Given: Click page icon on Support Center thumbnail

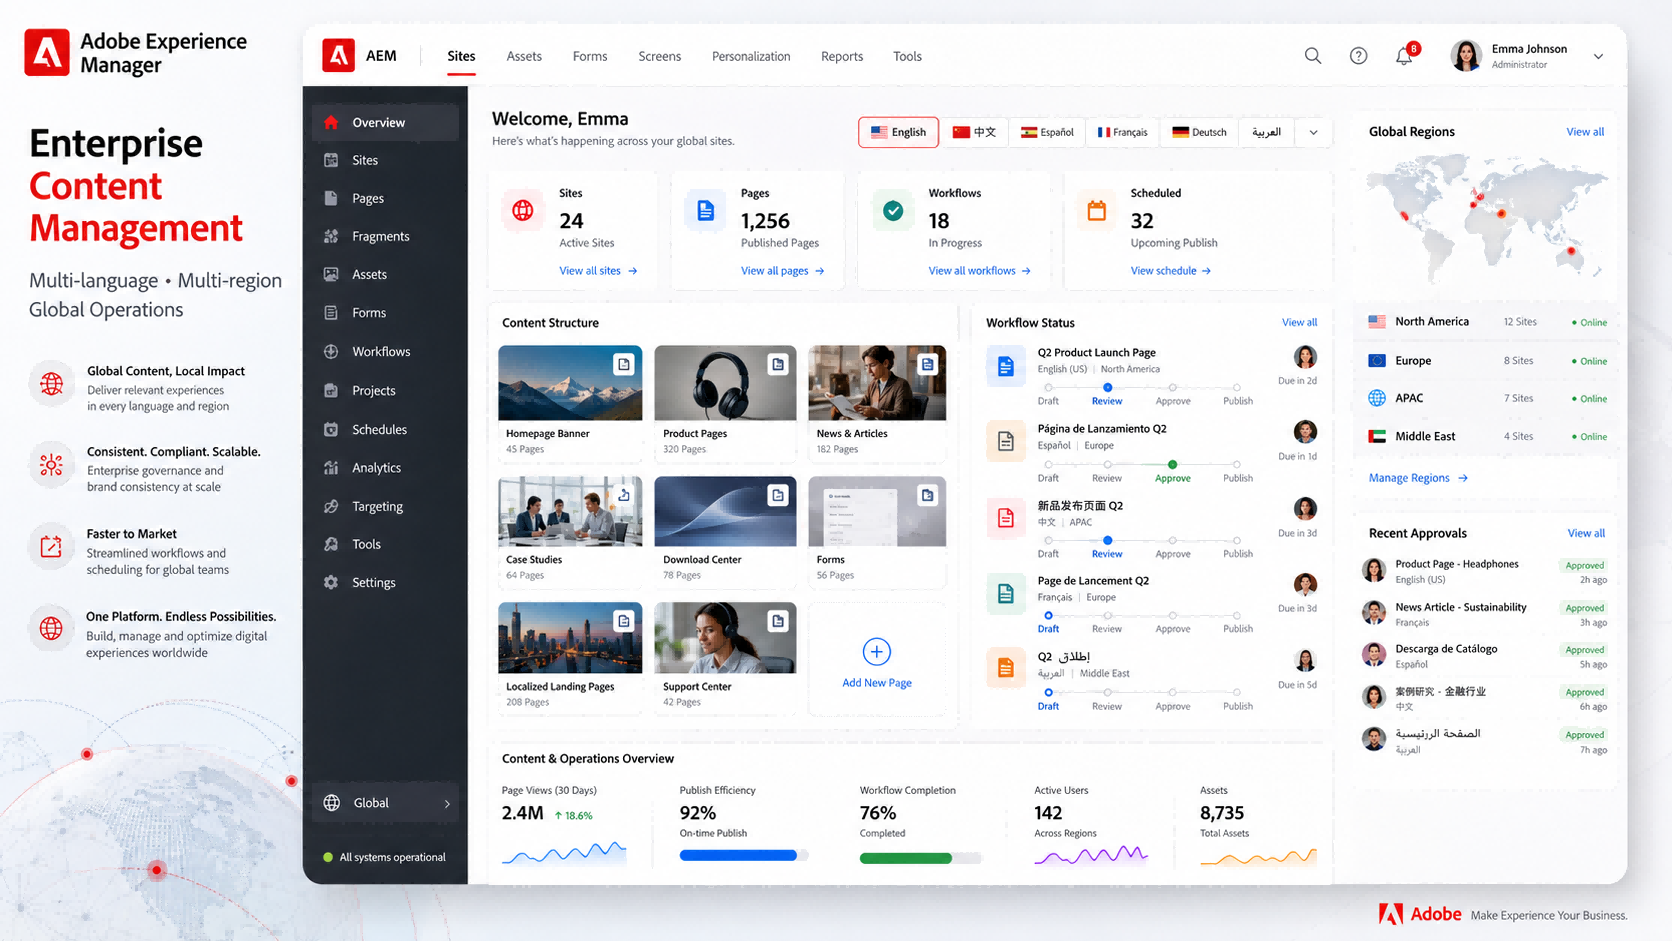Looking at the screenshot, I should pos(778,621).
